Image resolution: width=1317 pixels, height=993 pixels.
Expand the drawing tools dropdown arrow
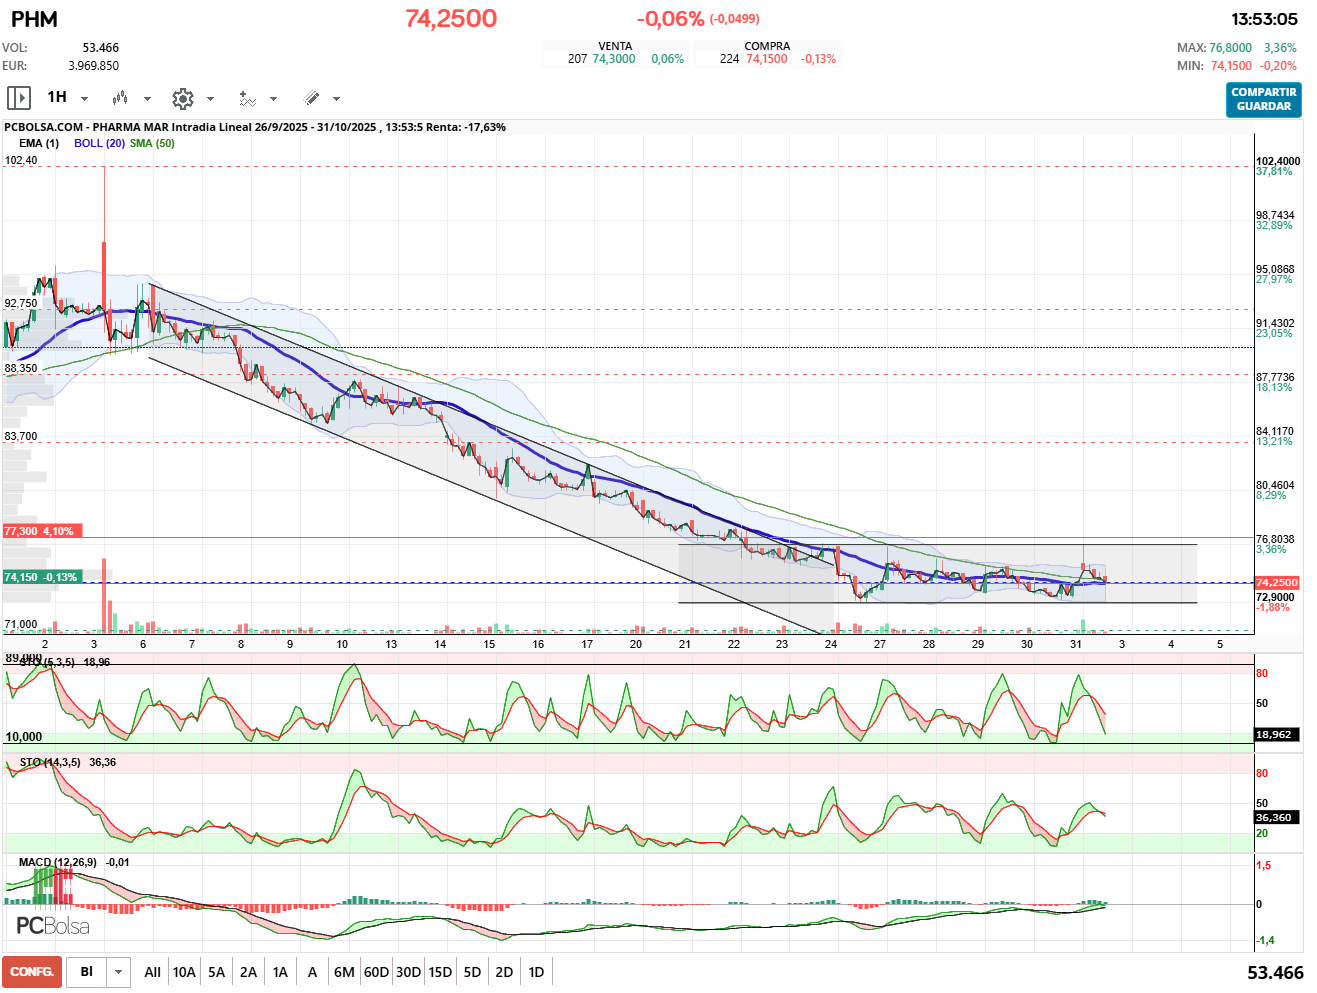pyautogui.click(x=336, y=99)
